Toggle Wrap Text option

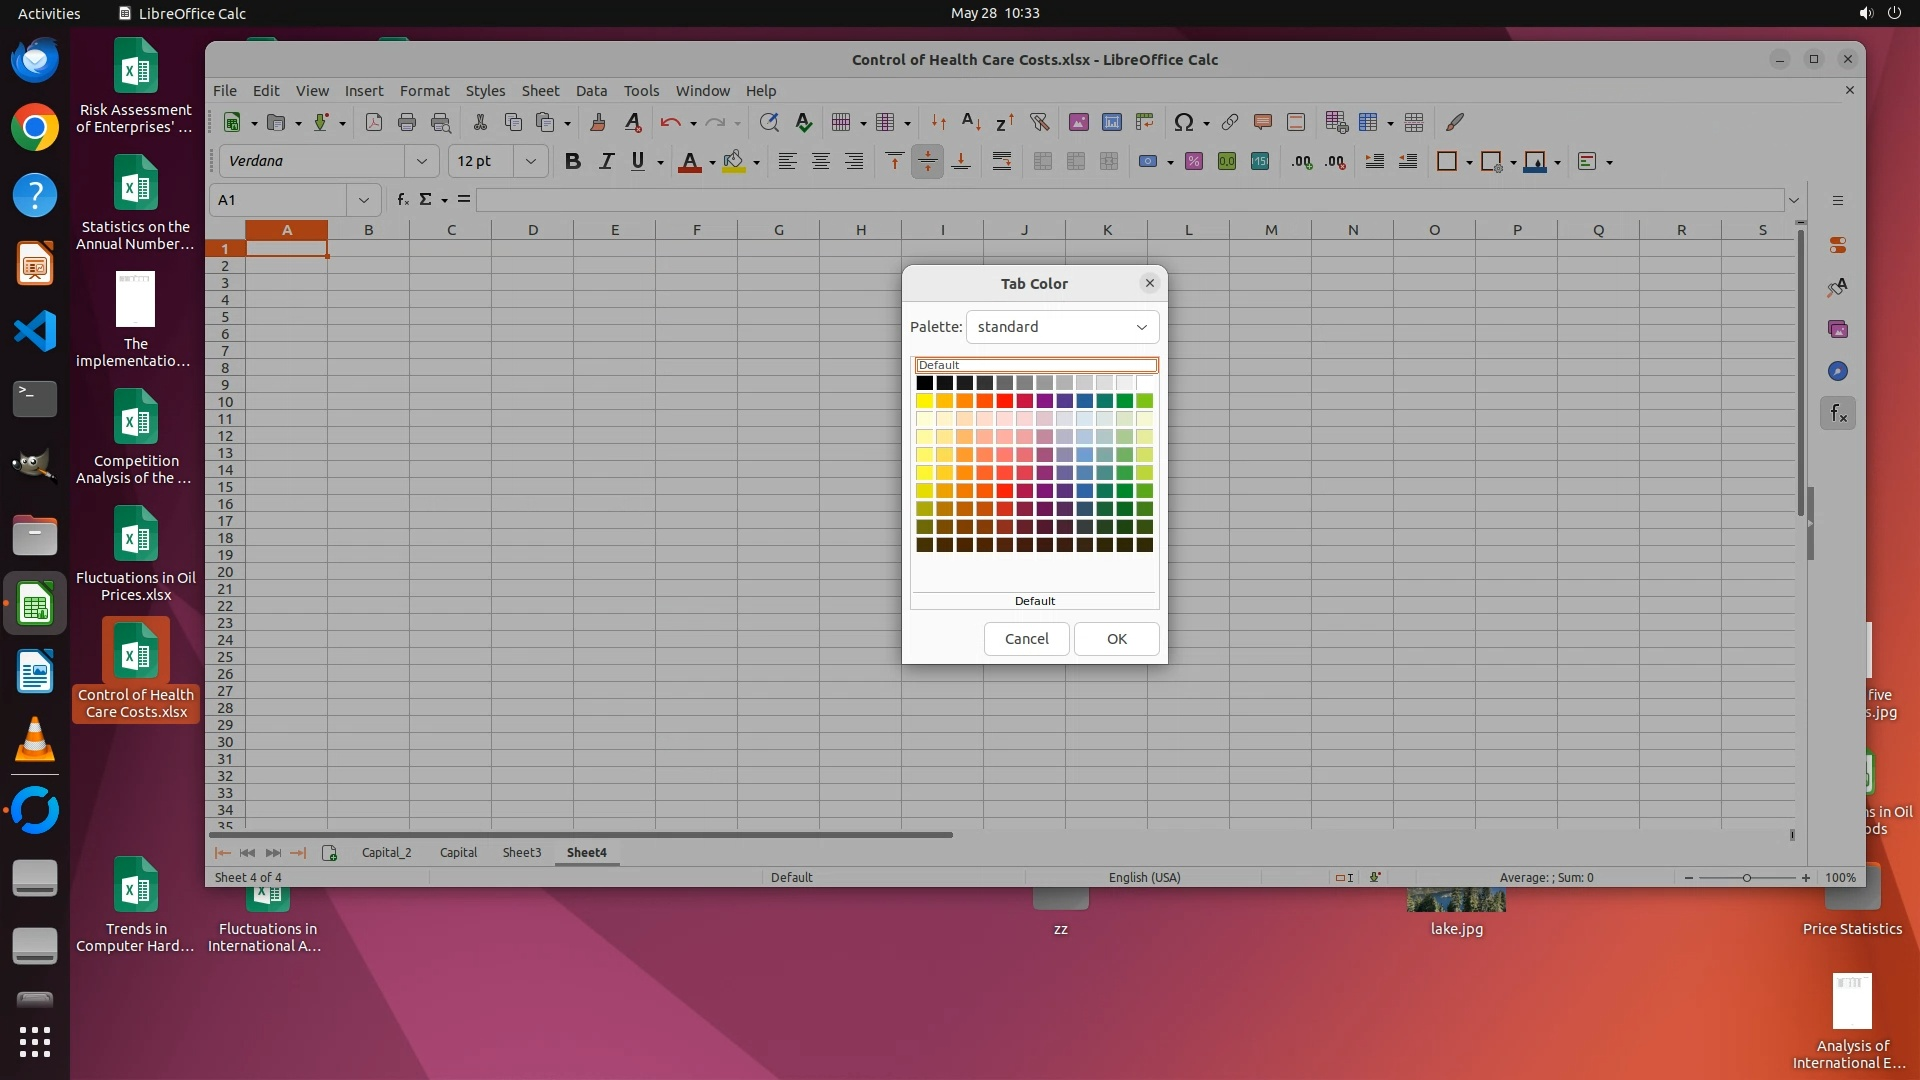click(x=1001, y=162)
